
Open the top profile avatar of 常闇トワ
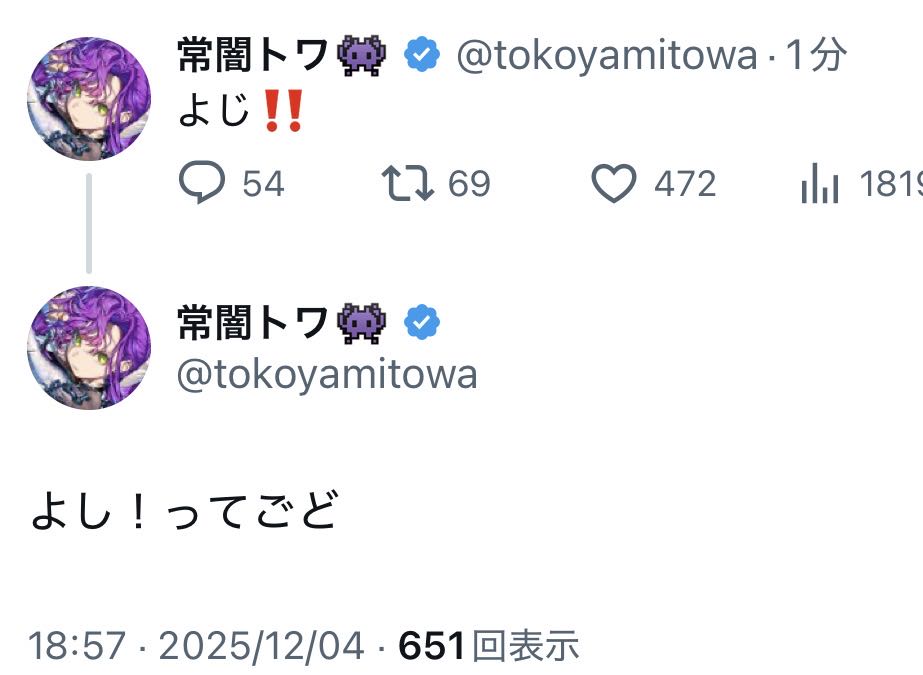coord(88,99)
